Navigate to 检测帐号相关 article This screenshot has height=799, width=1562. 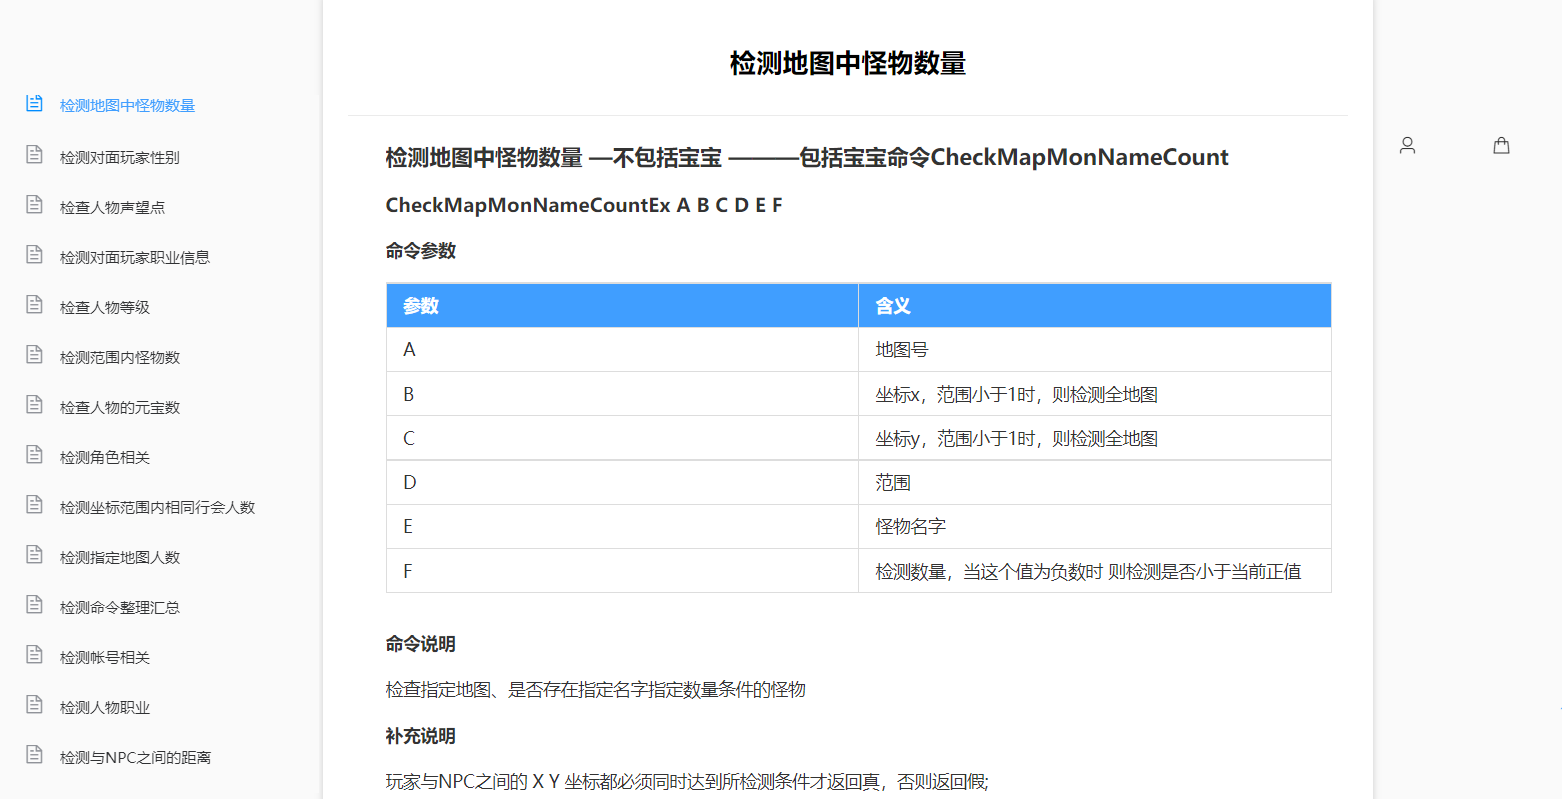point(105,658)
